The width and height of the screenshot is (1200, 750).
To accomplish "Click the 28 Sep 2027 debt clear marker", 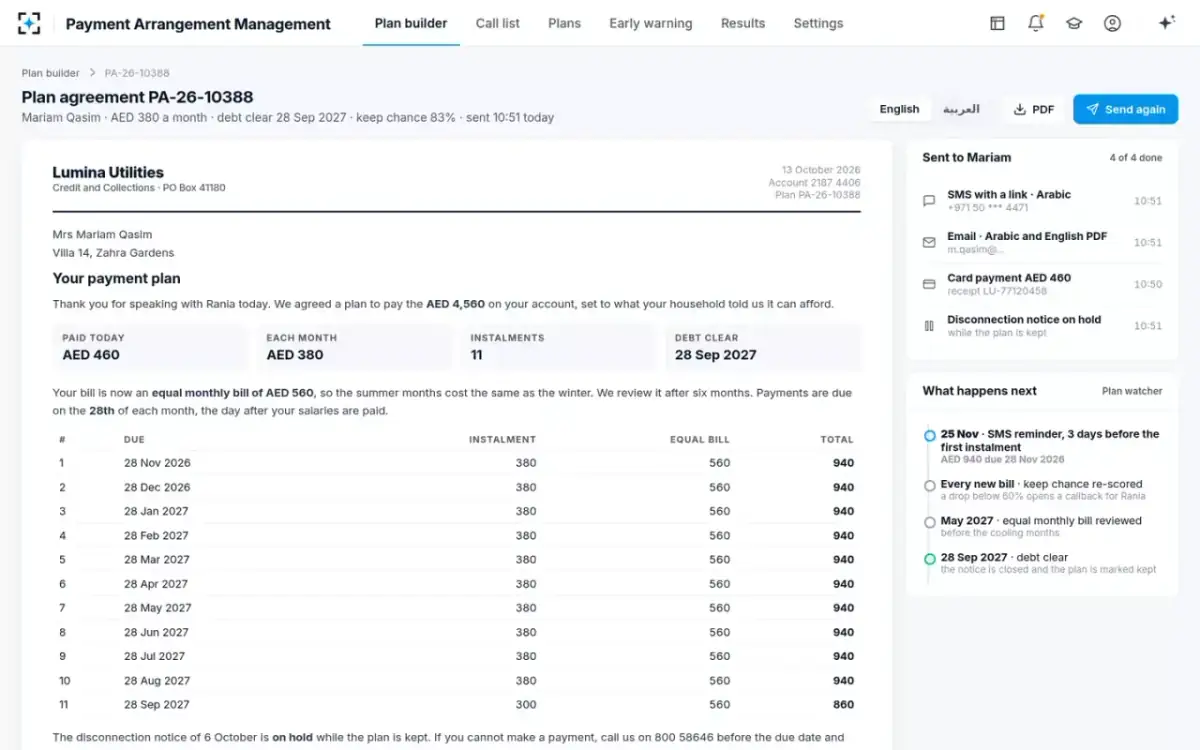I will (930, 558).
